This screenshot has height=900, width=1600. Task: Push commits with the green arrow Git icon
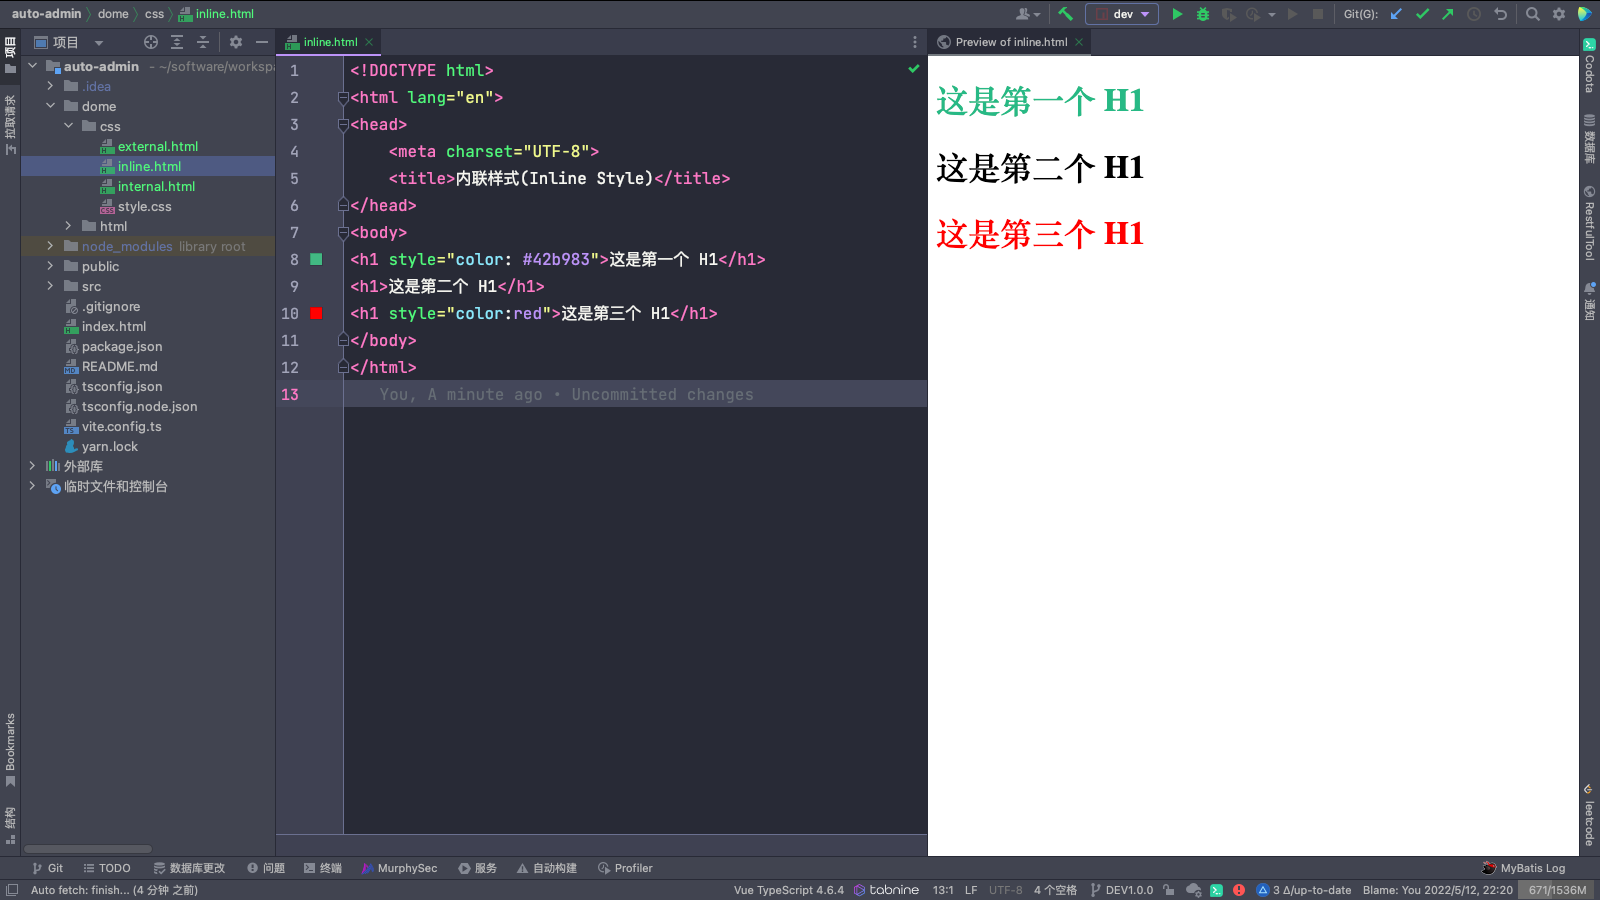[x=1447, y=14]
